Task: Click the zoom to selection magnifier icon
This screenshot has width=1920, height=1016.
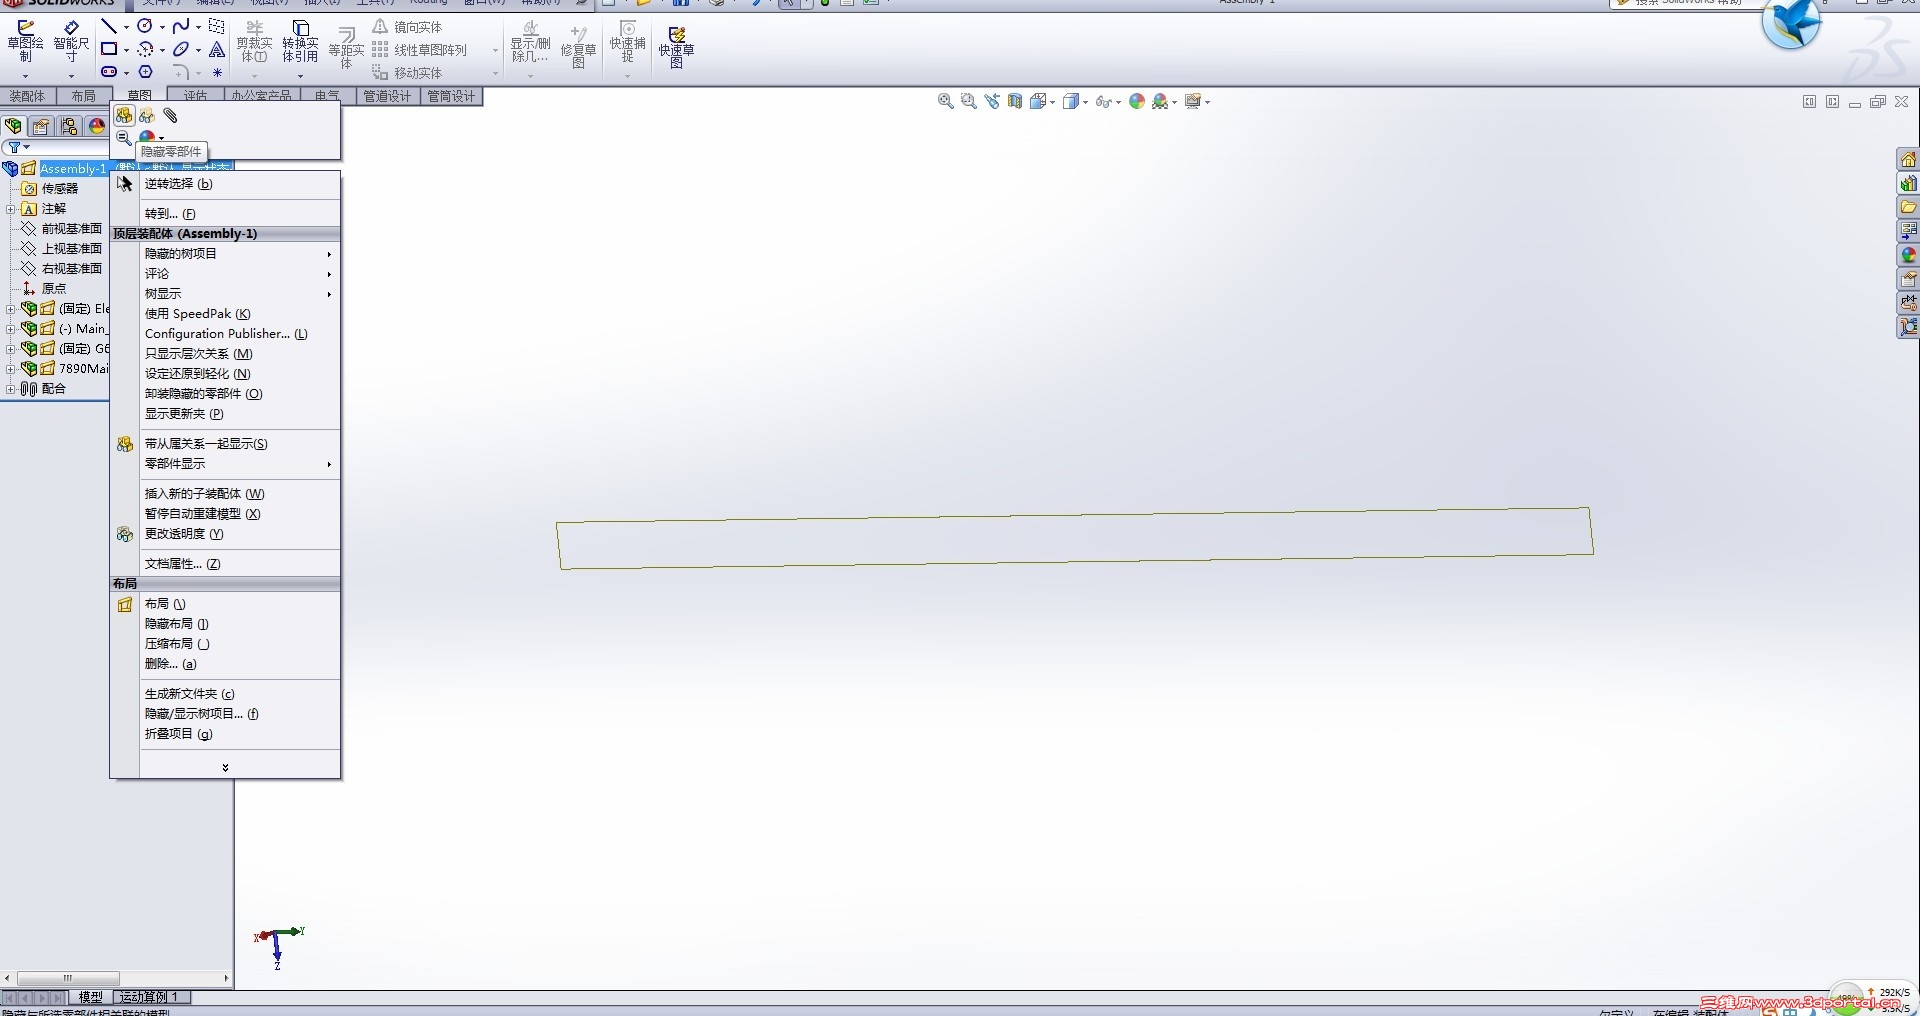Action: click(123, 138)
